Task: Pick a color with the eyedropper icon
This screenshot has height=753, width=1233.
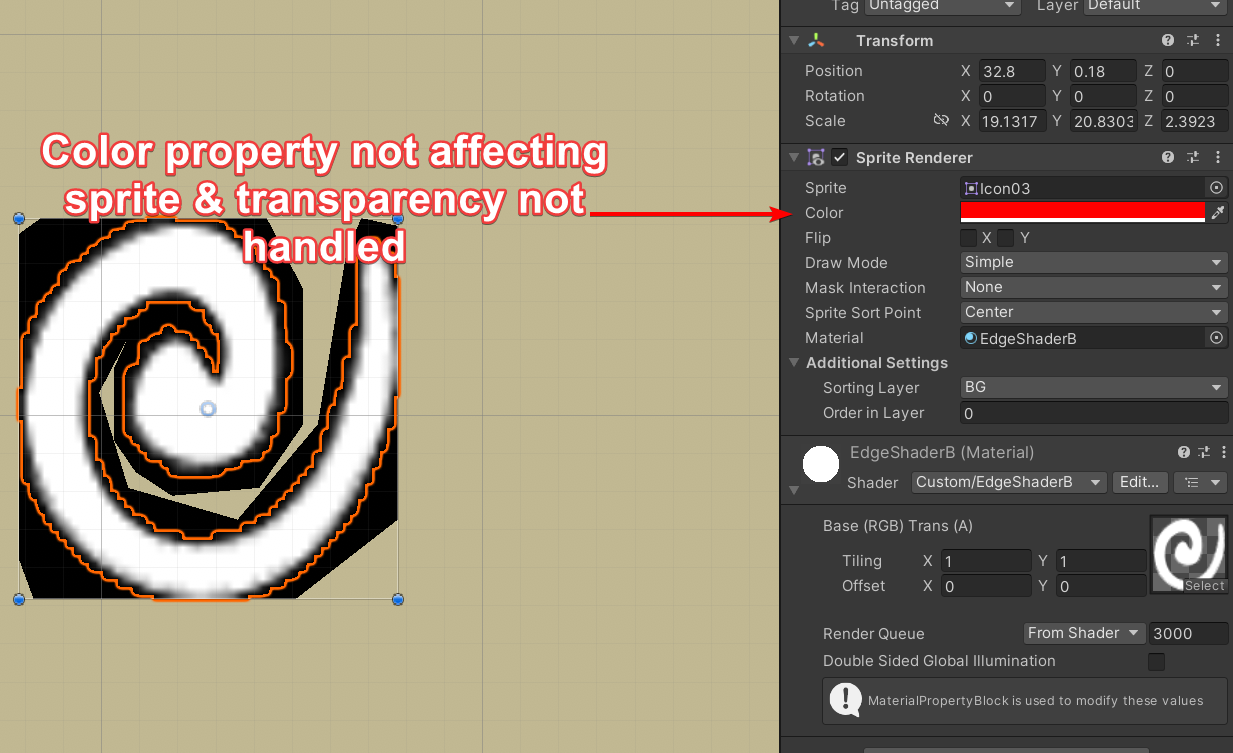Action: coord(1217,212)
